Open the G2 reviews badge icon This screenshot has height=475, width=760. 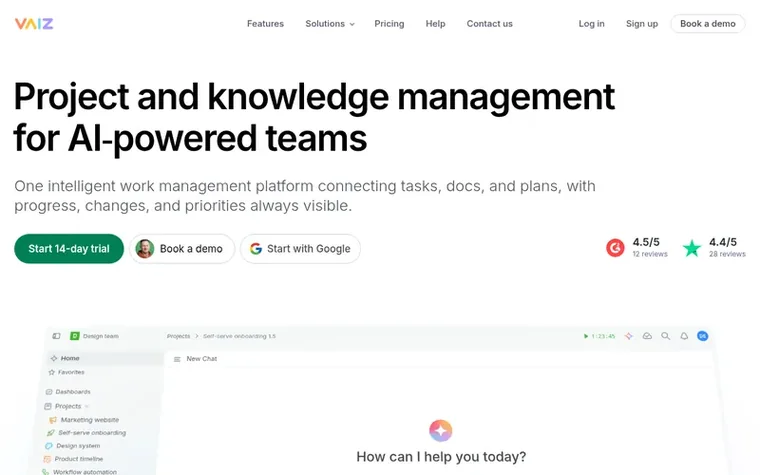(x=615, y=248)
